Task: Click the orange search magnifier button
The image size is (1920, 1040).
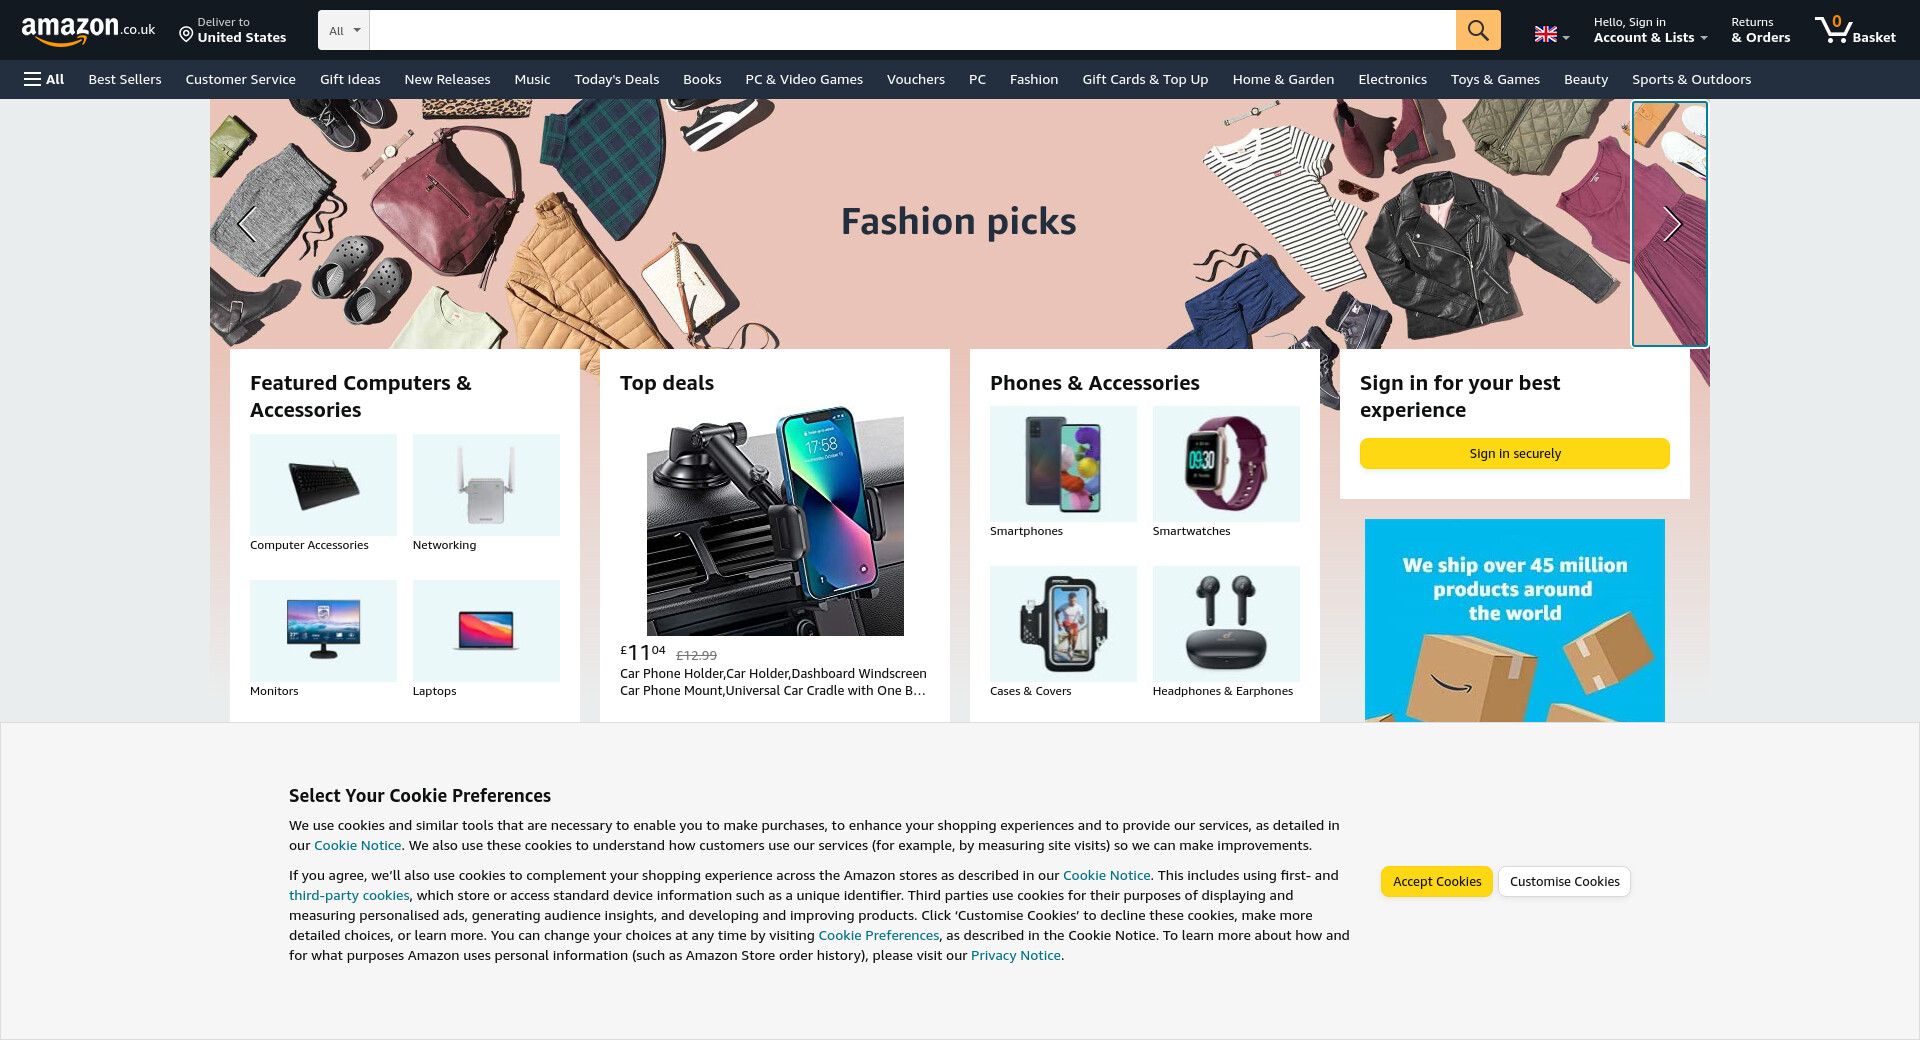Action: click(x=1478, y=30)
